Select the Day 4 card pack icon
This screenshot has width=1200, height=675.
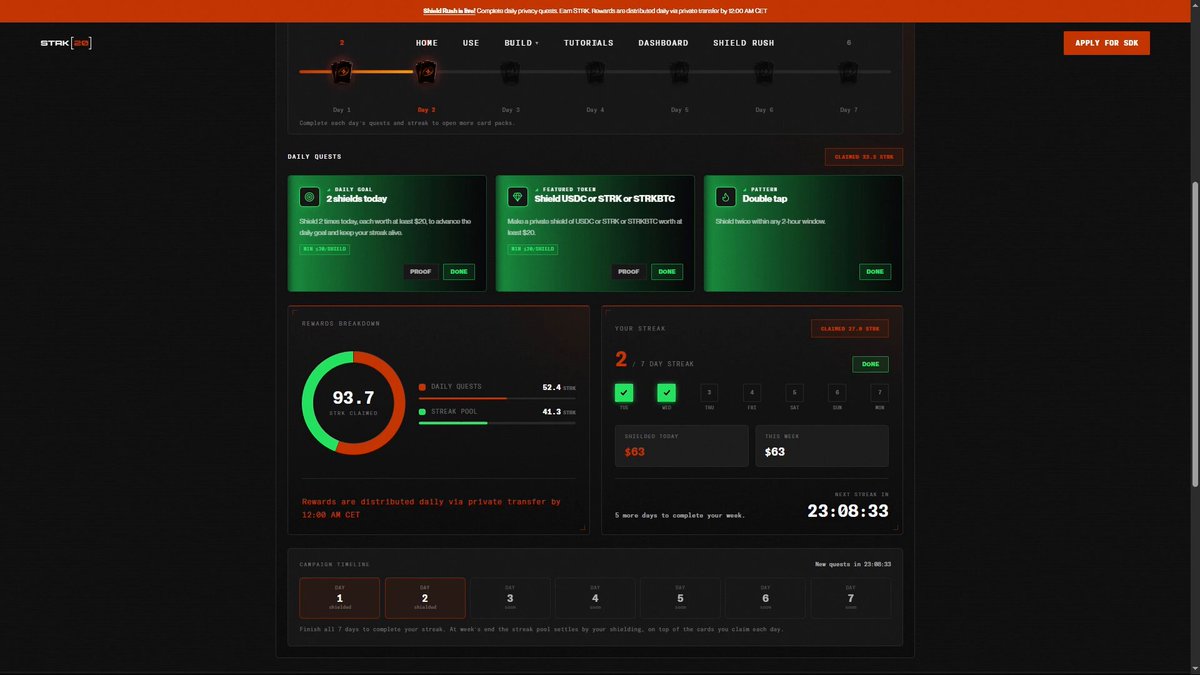(x=595, y=72)
